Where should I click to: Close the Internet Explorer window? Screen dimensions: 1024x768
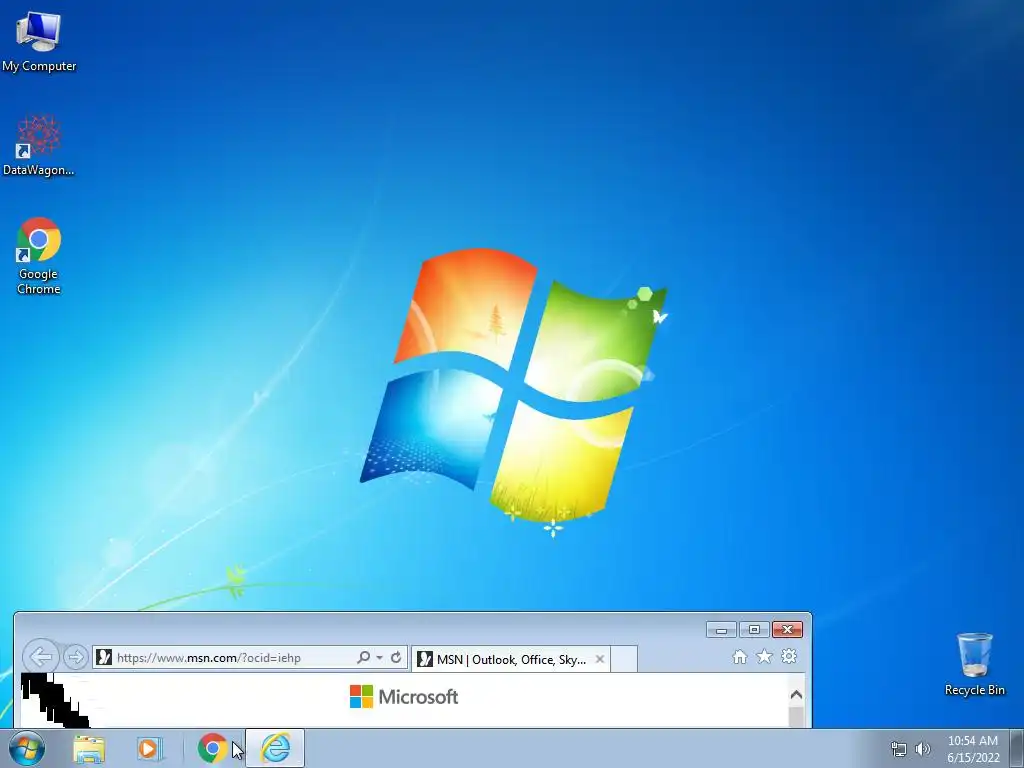[788, 630]
